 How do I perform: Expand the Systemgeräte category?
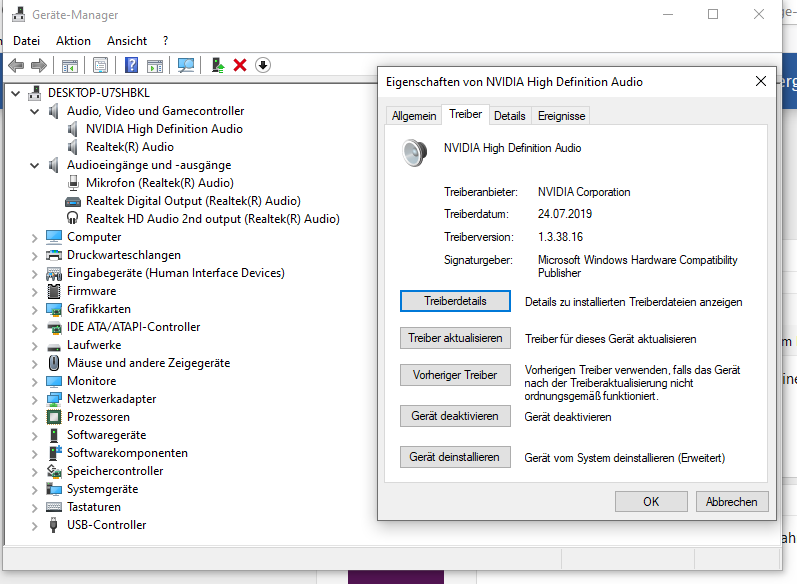[x=35, y=489]
